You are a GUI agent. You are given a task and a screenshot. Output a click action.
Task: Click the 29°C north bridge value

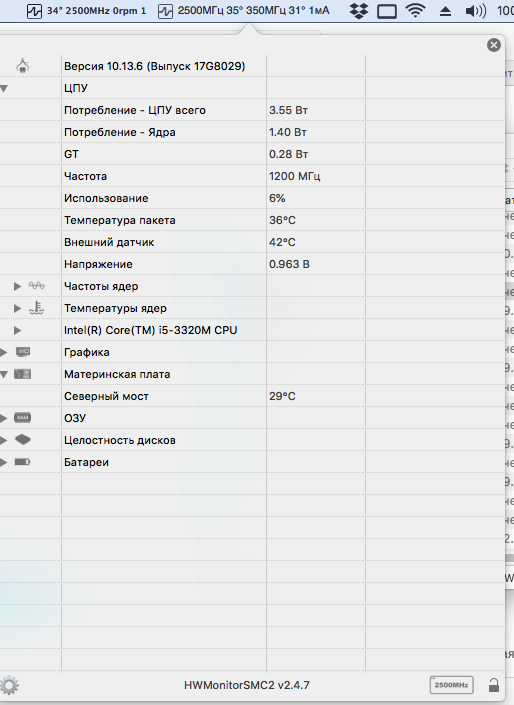tap(282, 397)
